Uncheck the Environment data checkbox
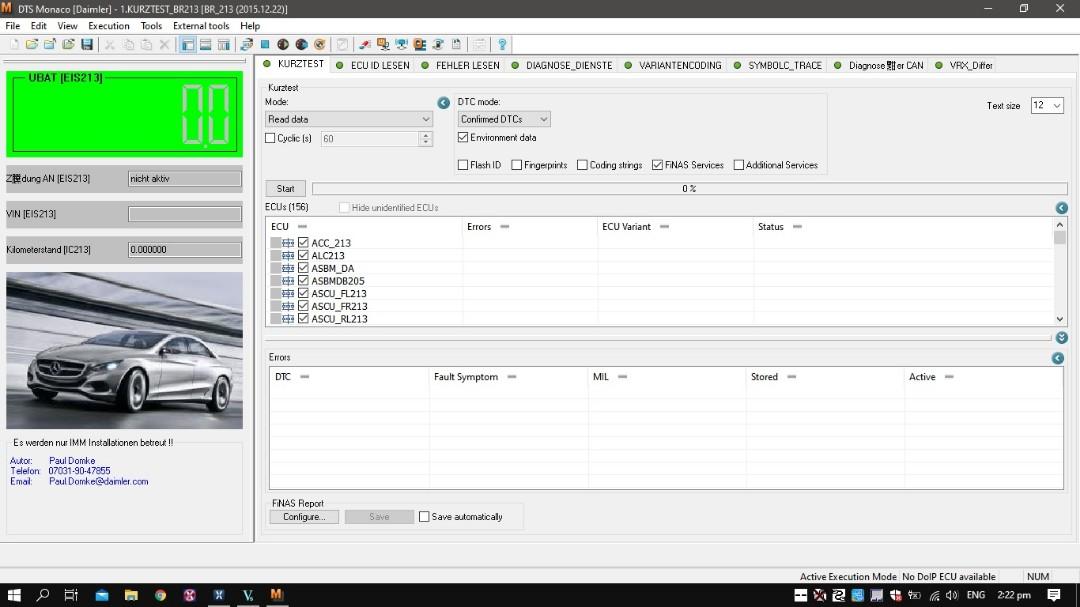This screenshot has width=1080, height=607. pyautogui.click(x=463, y=138)
